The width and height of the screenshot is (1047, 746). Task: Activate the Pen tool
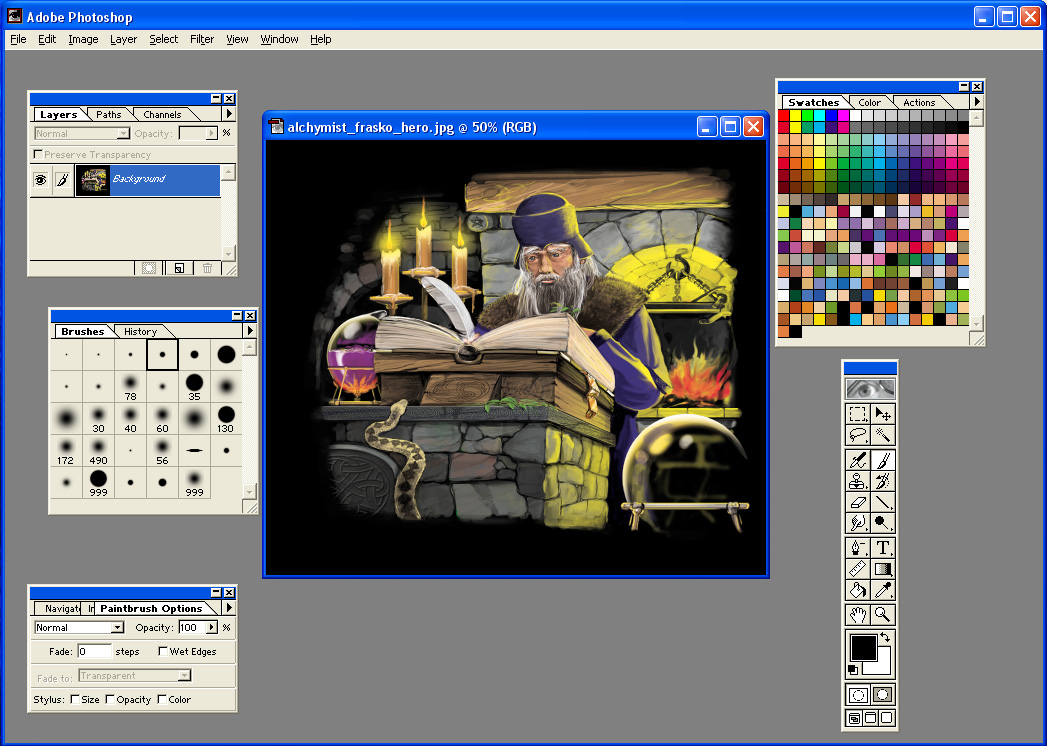pyautogui.click(x=858, y=548)
